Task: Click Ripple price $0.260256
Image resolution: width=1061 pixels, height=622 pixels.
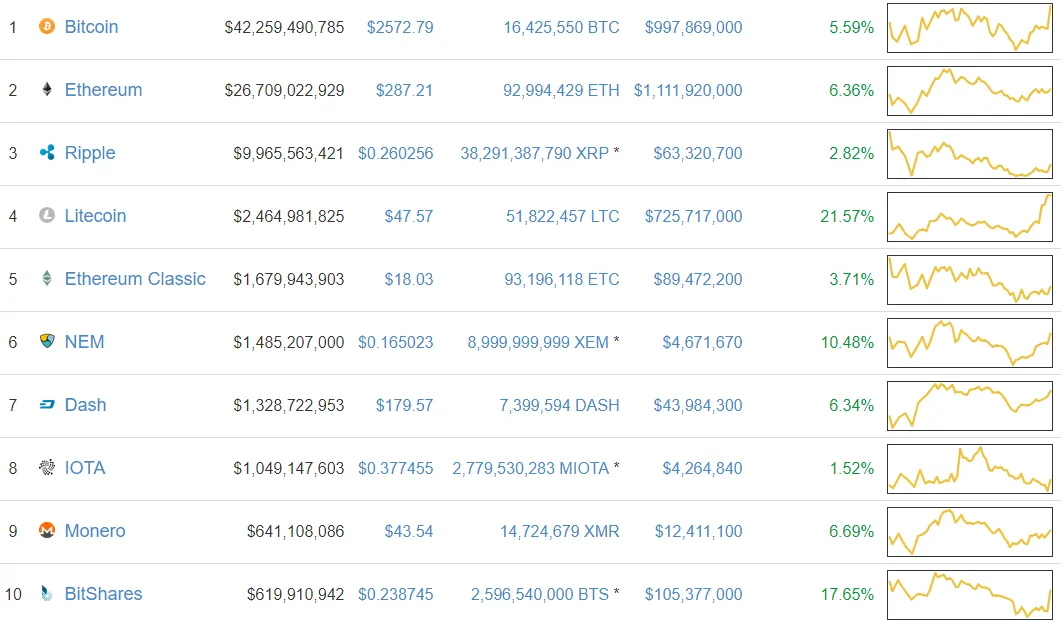Action: coord(396,153)
